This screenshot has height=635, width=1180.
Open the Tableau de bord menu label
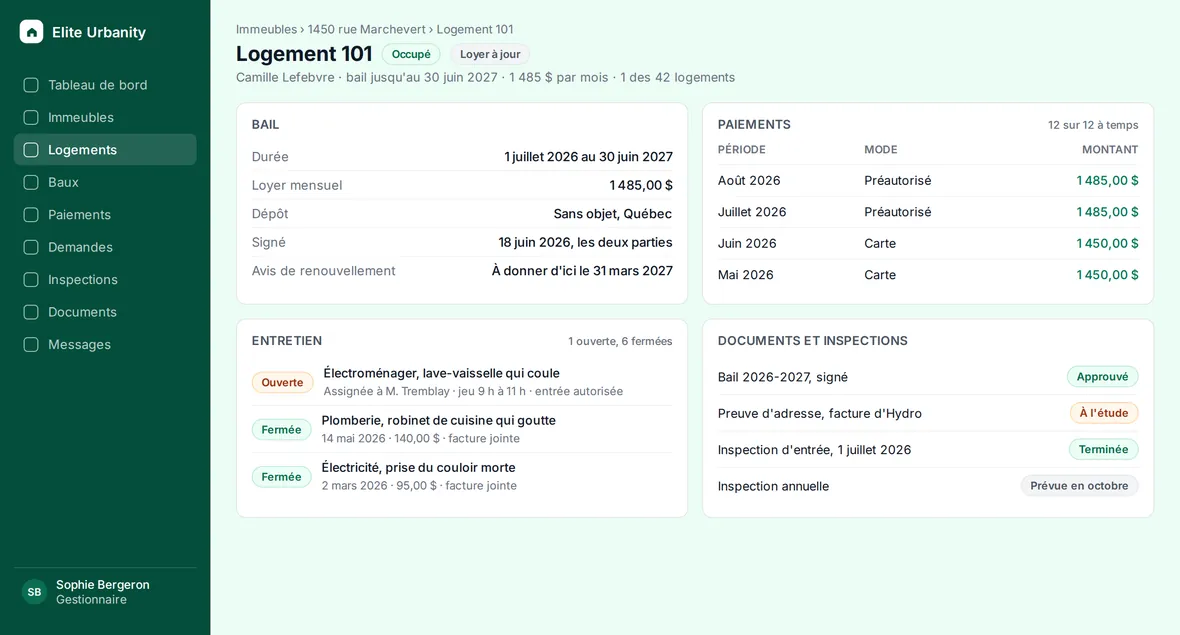(x=98, y=85)
